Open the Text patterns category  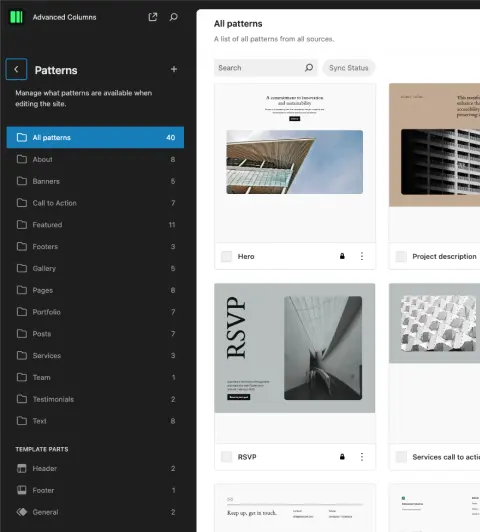(95, 421)
